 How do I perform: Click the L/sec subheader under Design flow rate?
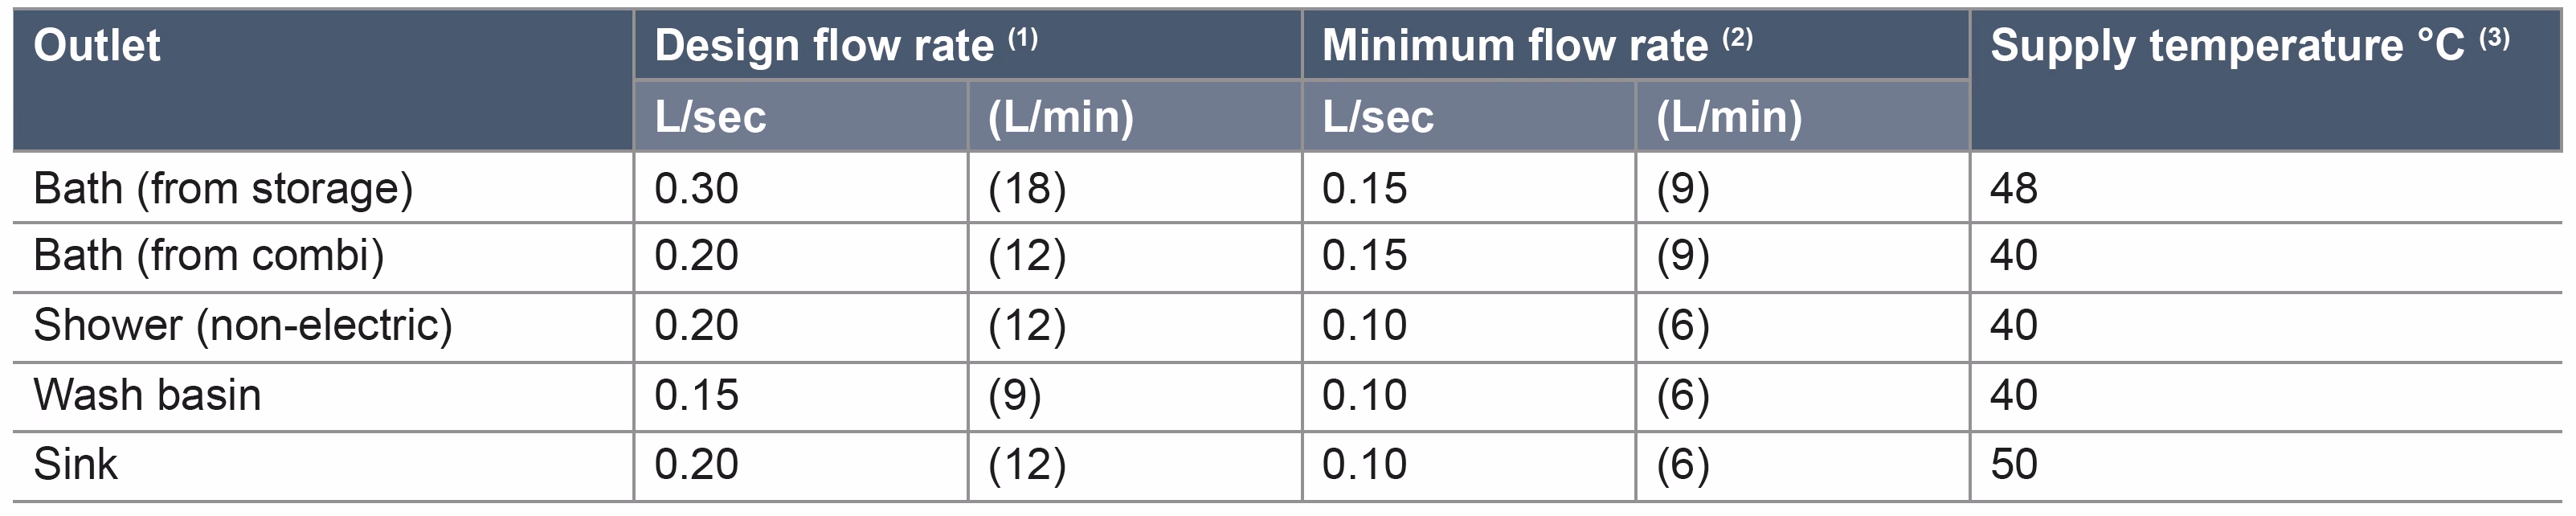click(x=710, y=117)
